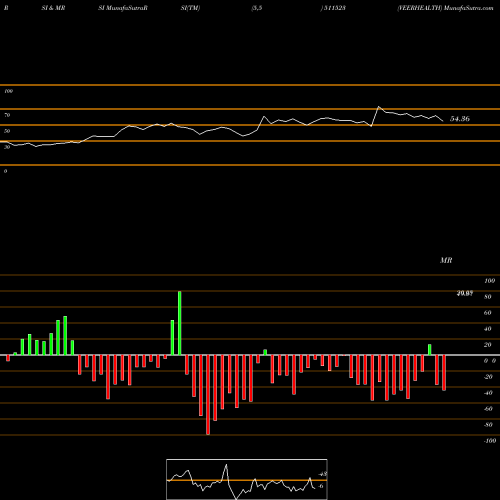Image resolution: width=500 pixels, height=500 pixels.
Task: Click the -6 value in the mini chart
Action: (321, 486)
